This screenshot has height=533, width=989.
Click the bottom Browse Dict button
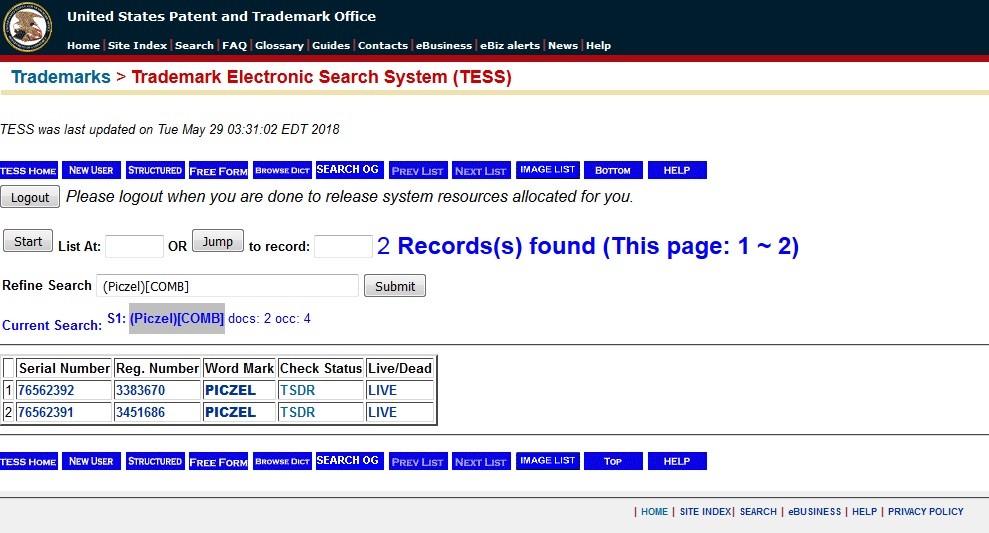coord(283,461)
